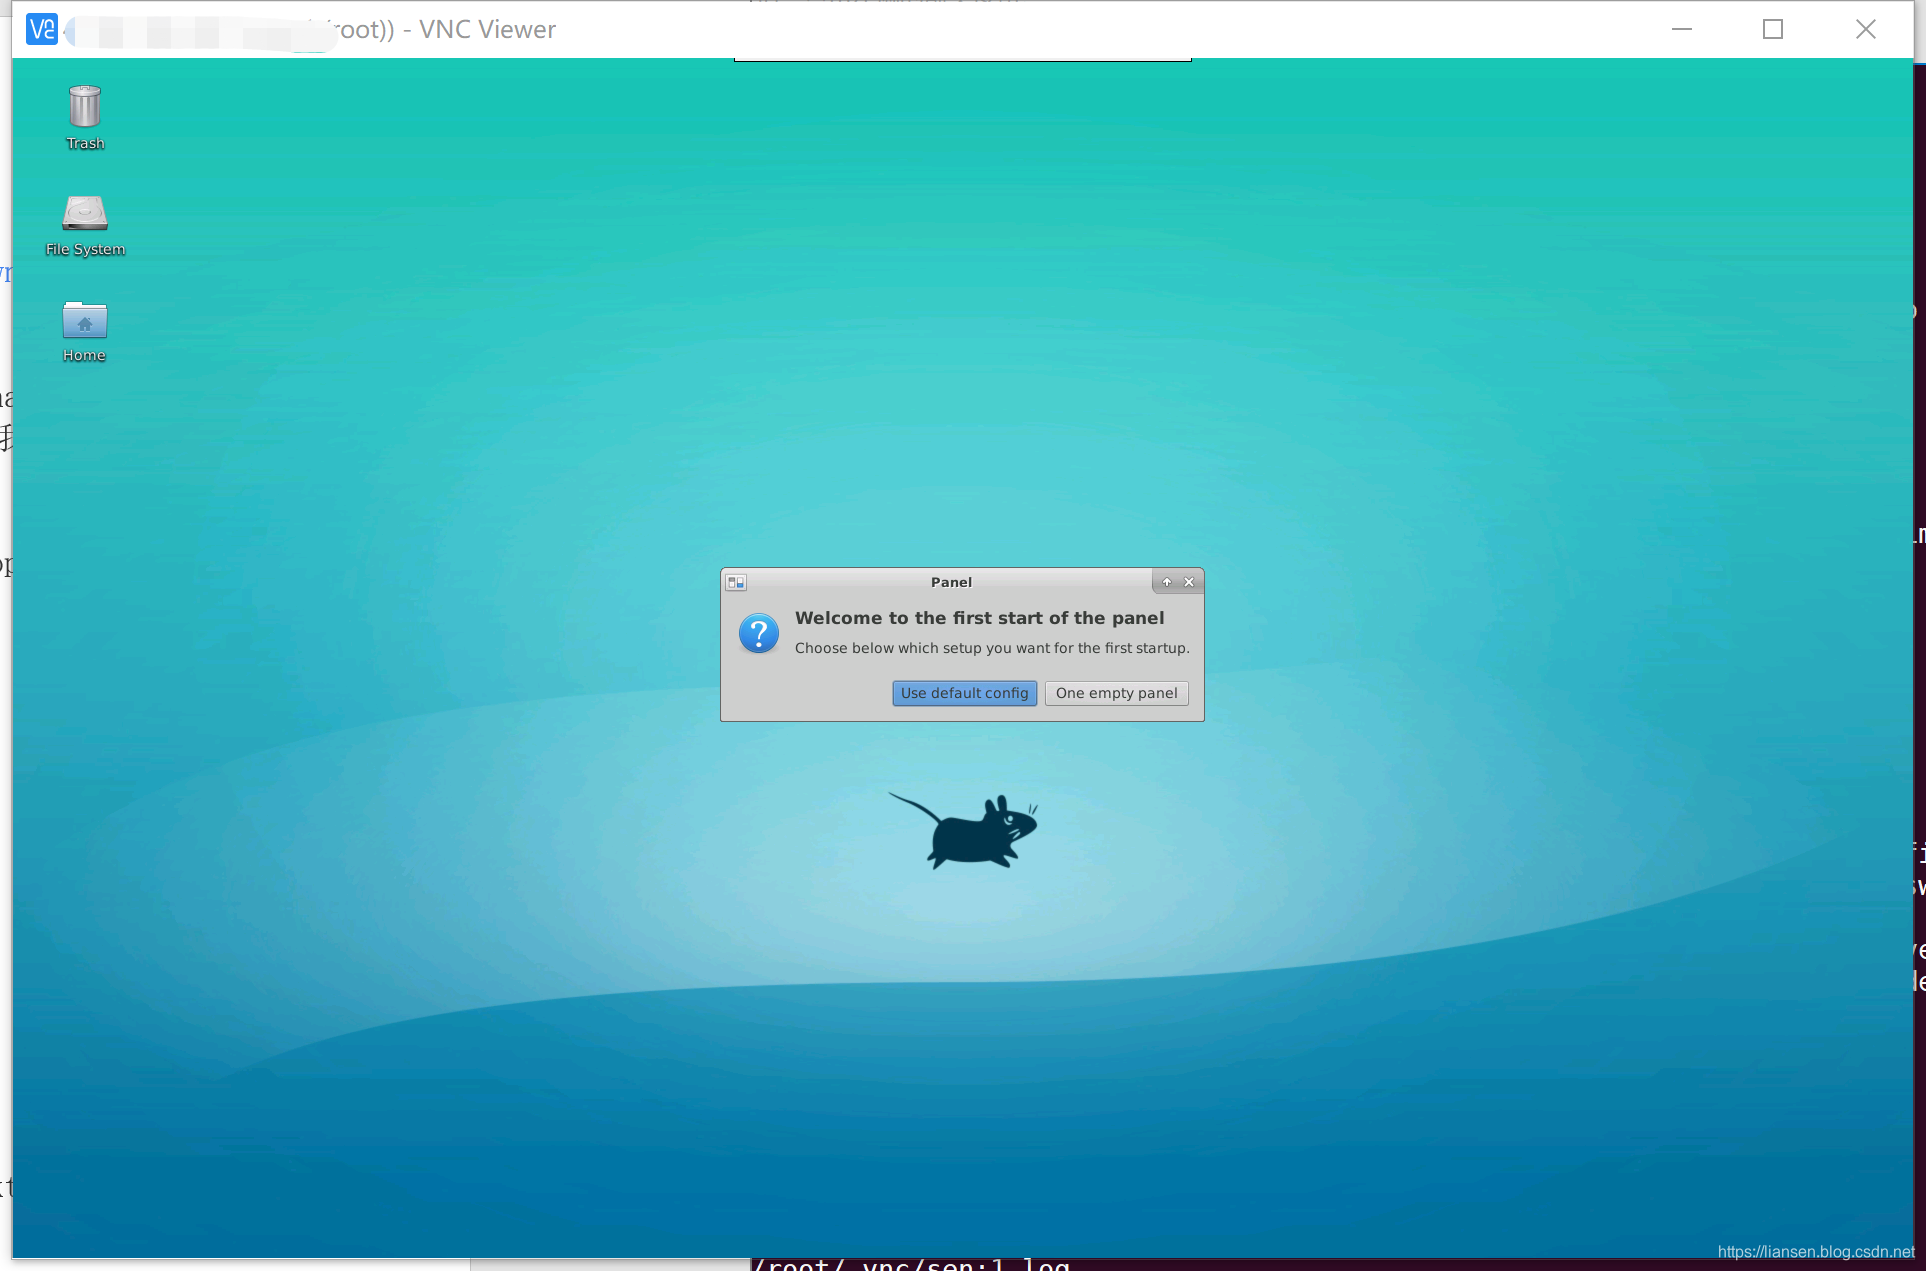The image size is (1926, 1271).
Task: Click the Trash desktop icon
Action: (85, 108)
